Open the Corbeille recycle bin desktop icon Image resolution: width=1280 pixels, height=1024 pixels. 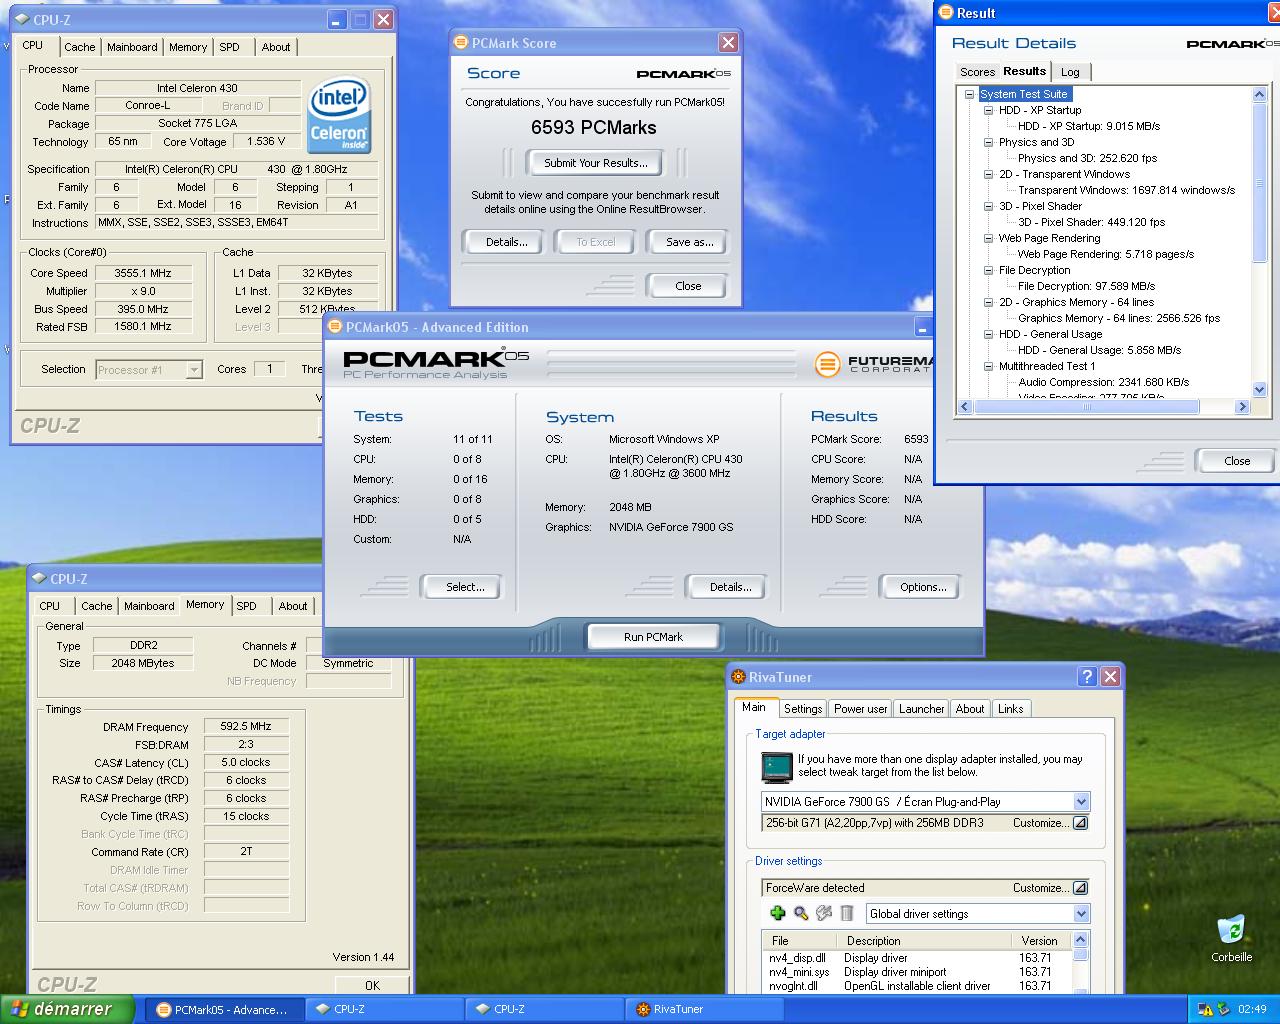pos(1231,938)
